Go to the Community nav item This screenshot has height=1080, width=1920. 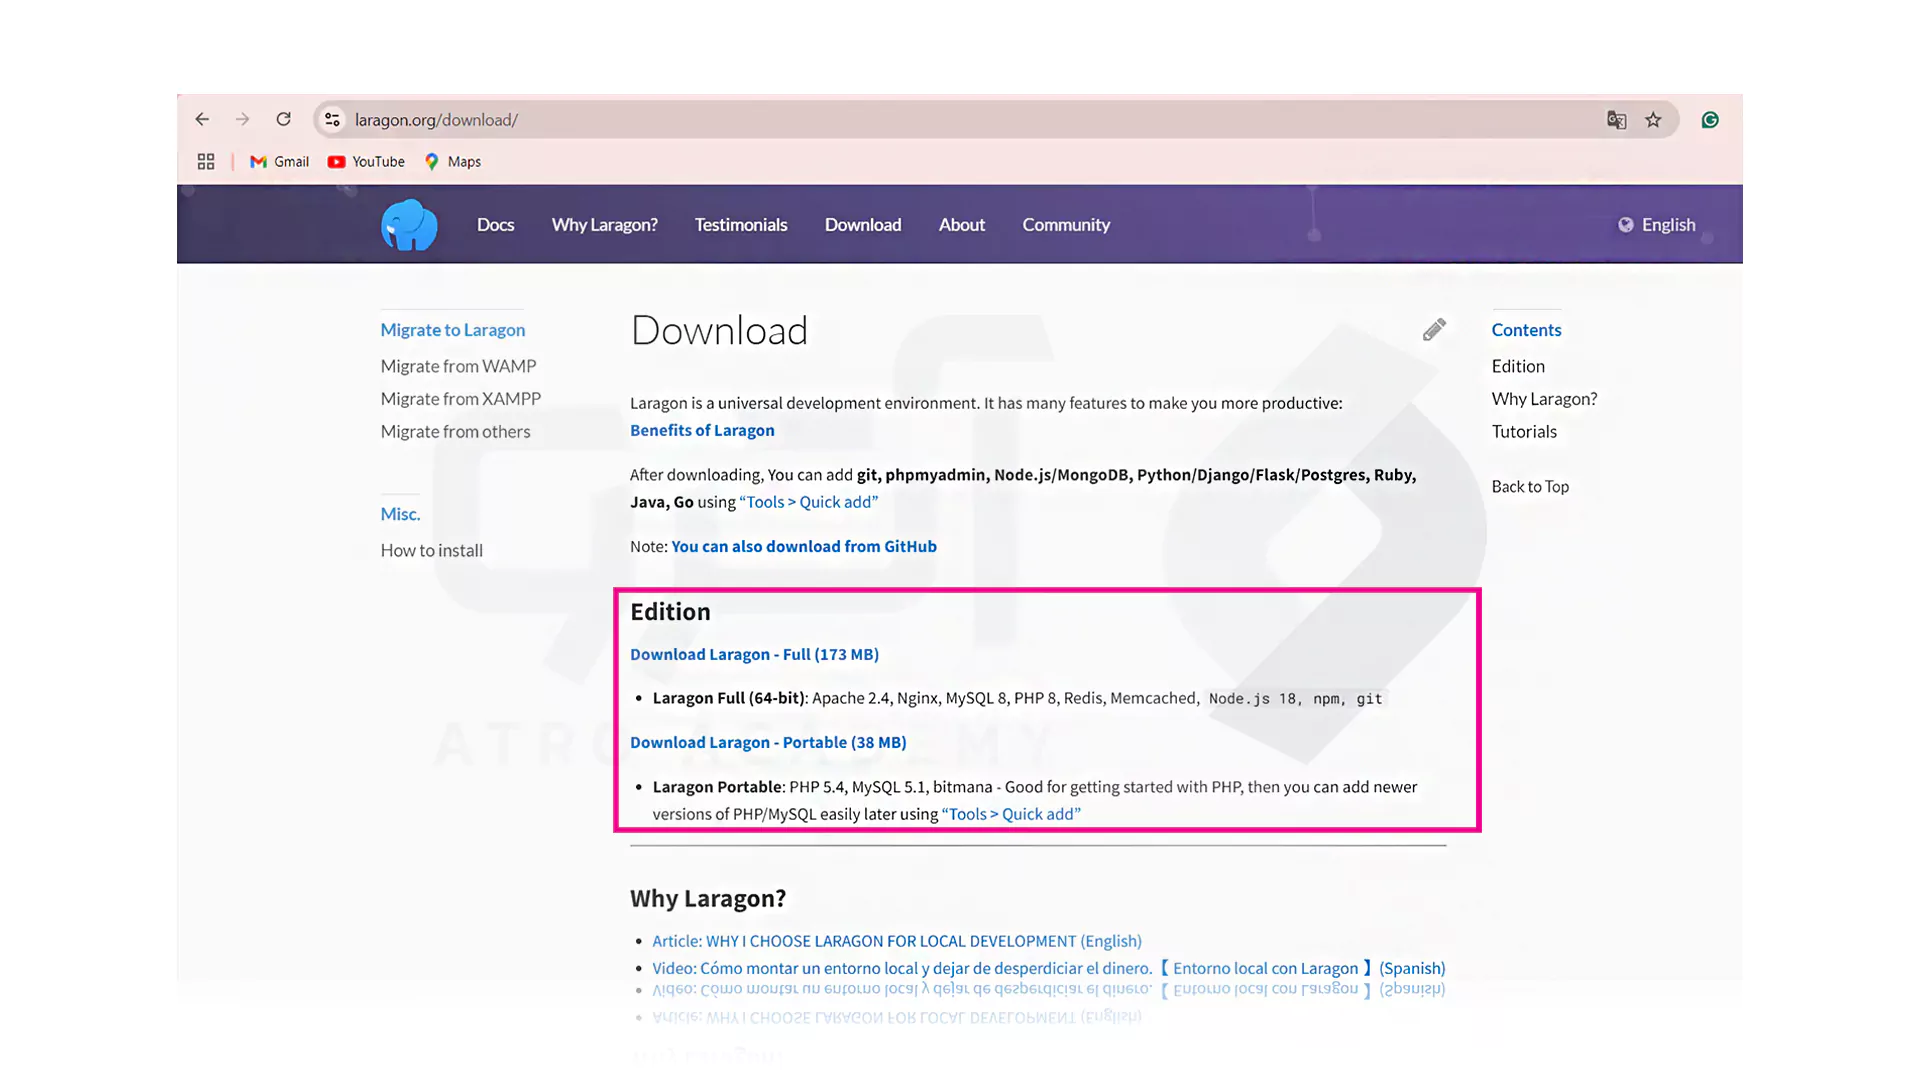[1066, 225]
